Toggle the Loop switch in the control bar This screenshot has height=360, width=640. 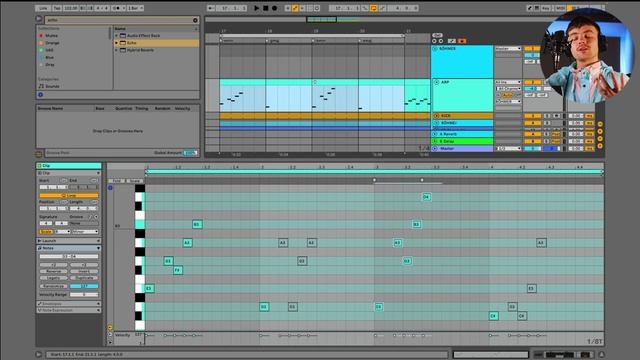(373, 8)
